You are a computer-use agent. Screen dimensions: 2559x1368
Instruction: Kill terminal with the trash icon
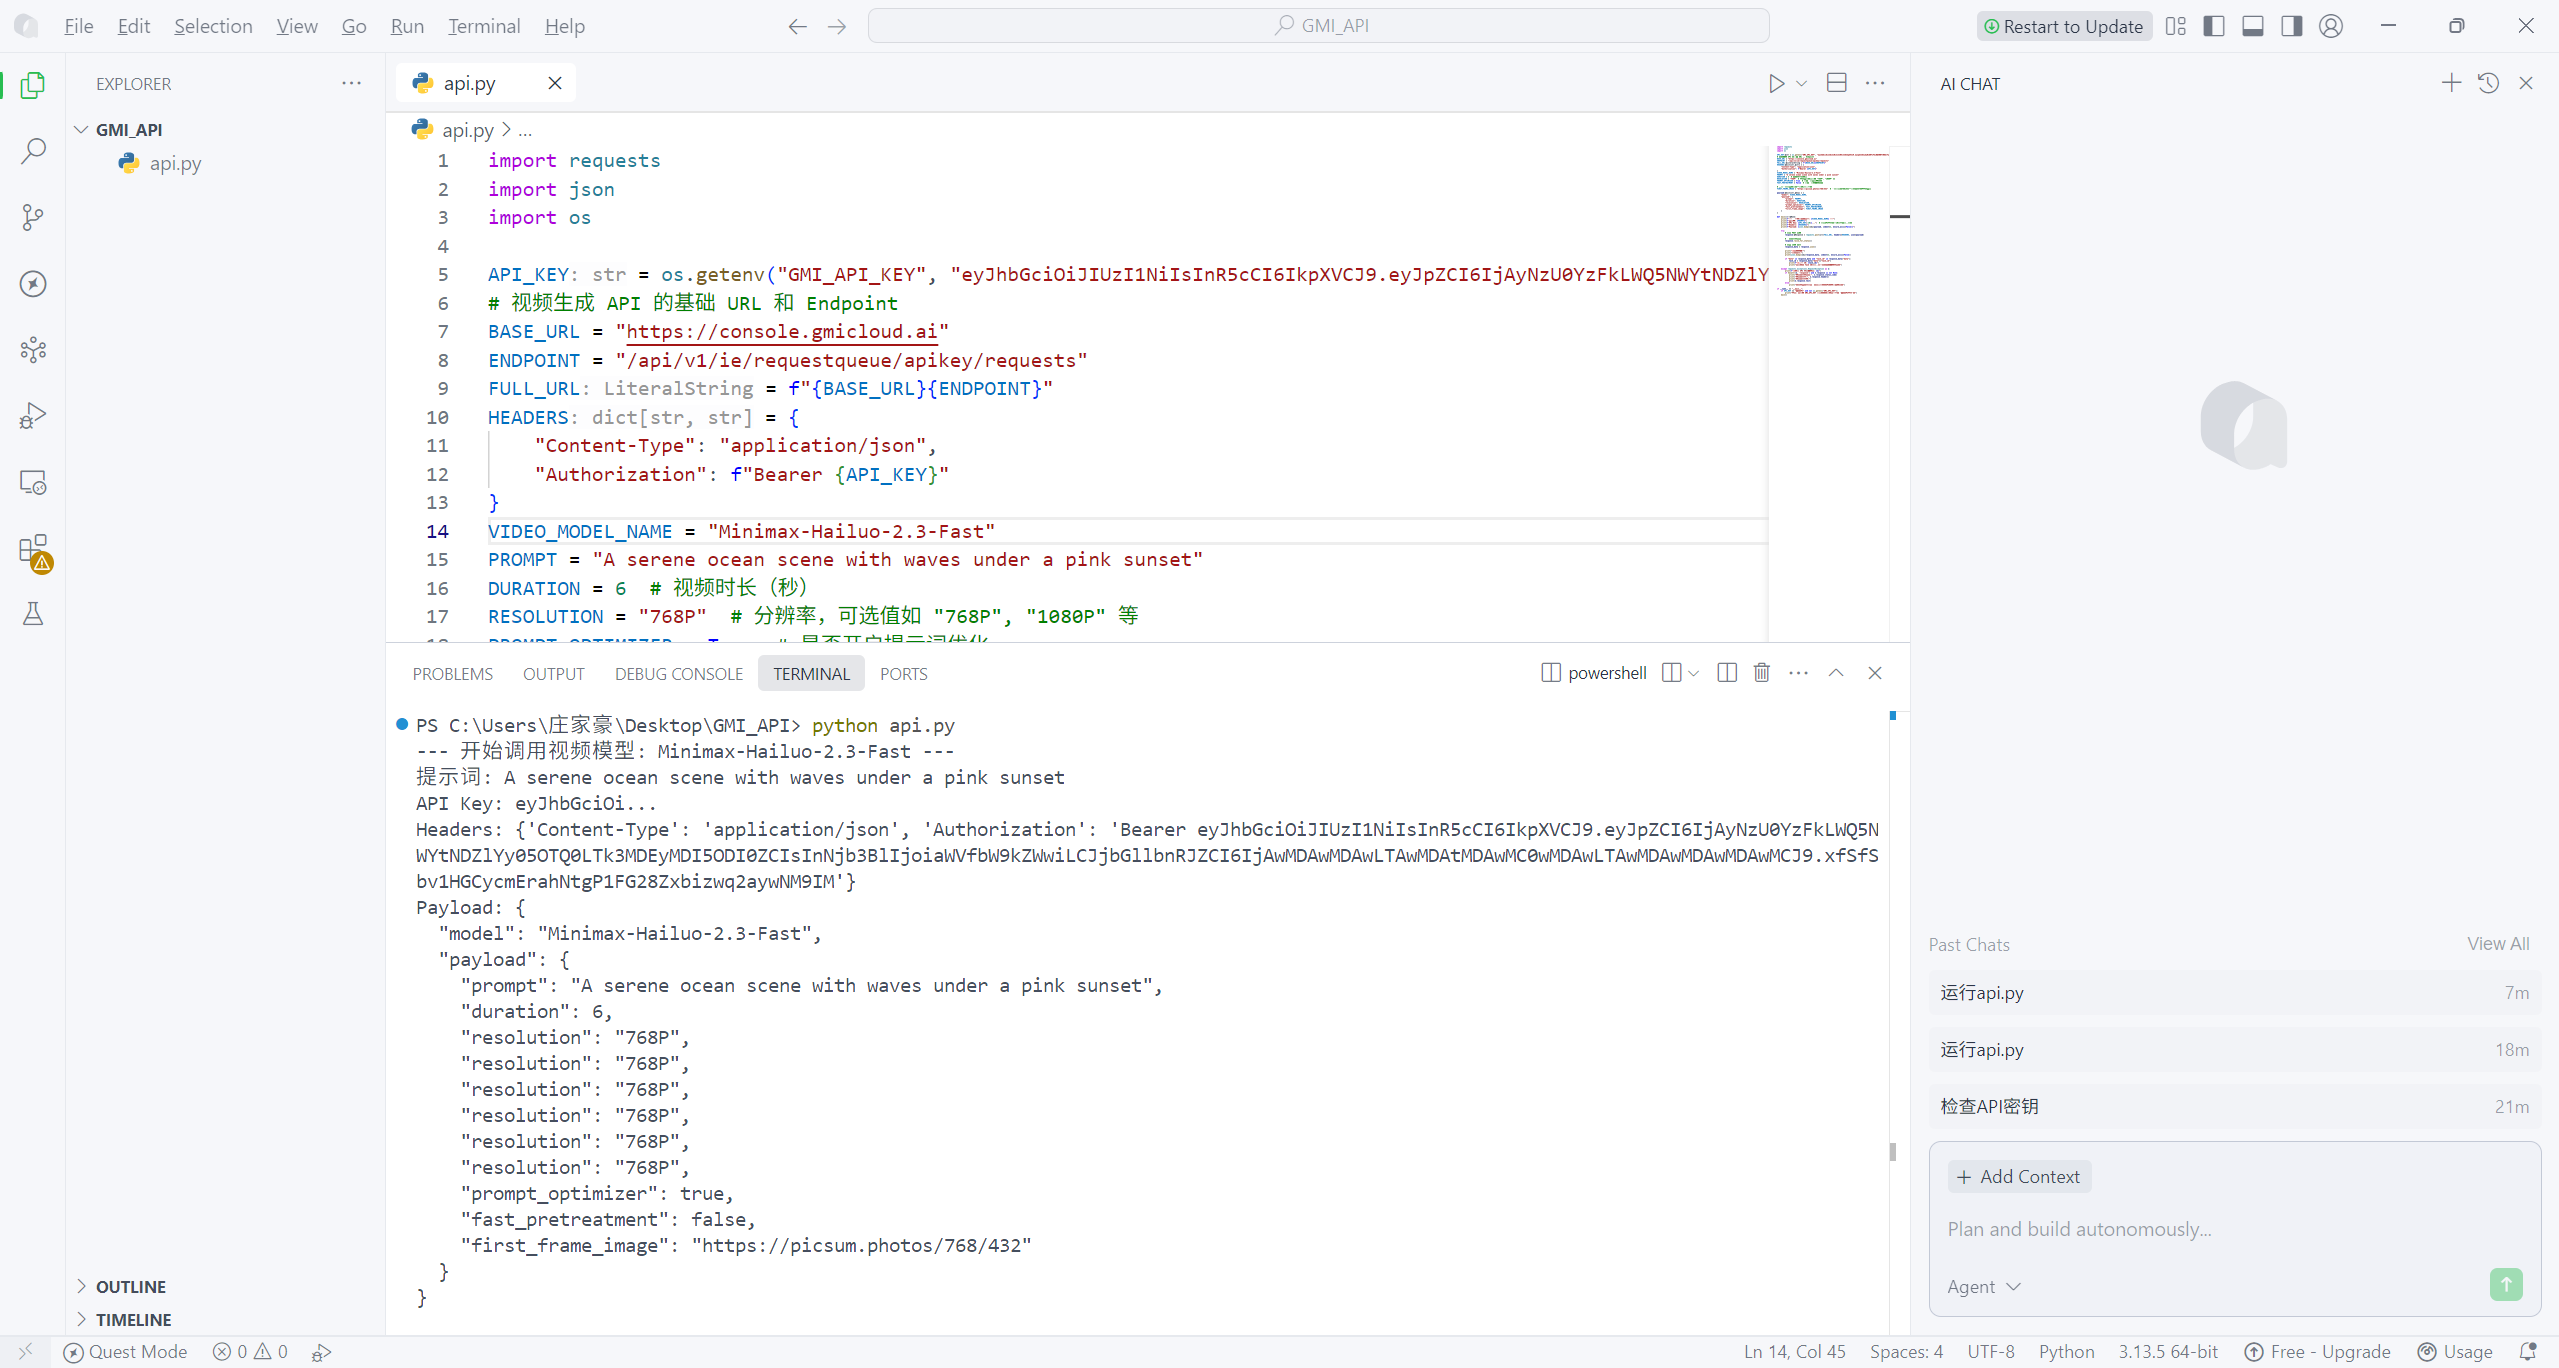coord(1762,673)
